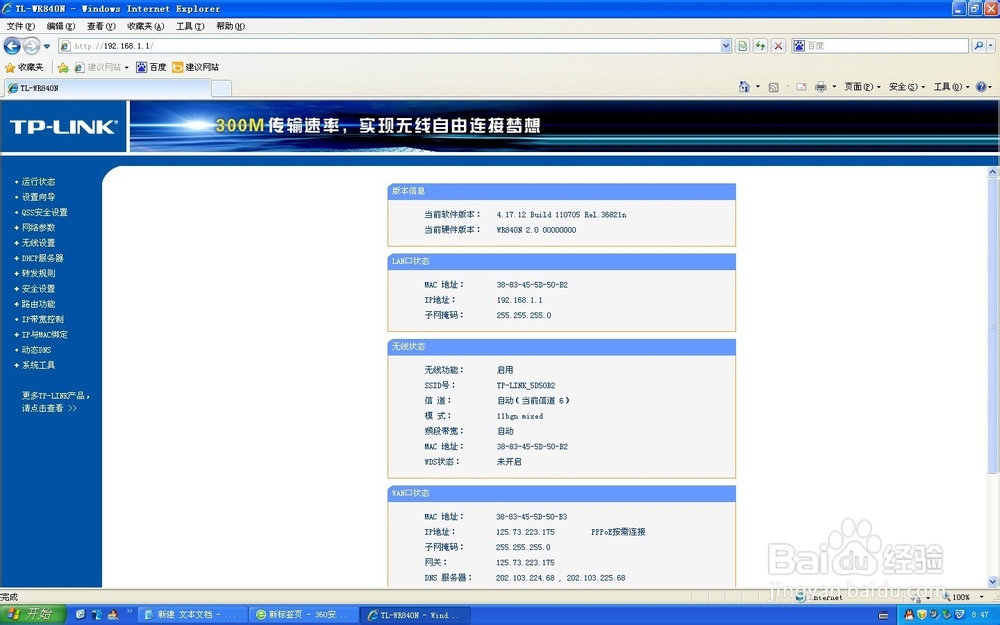Expand 安全设置 in router sidebar
This screenshot has width=1000, height=625.
pos(38,289)
